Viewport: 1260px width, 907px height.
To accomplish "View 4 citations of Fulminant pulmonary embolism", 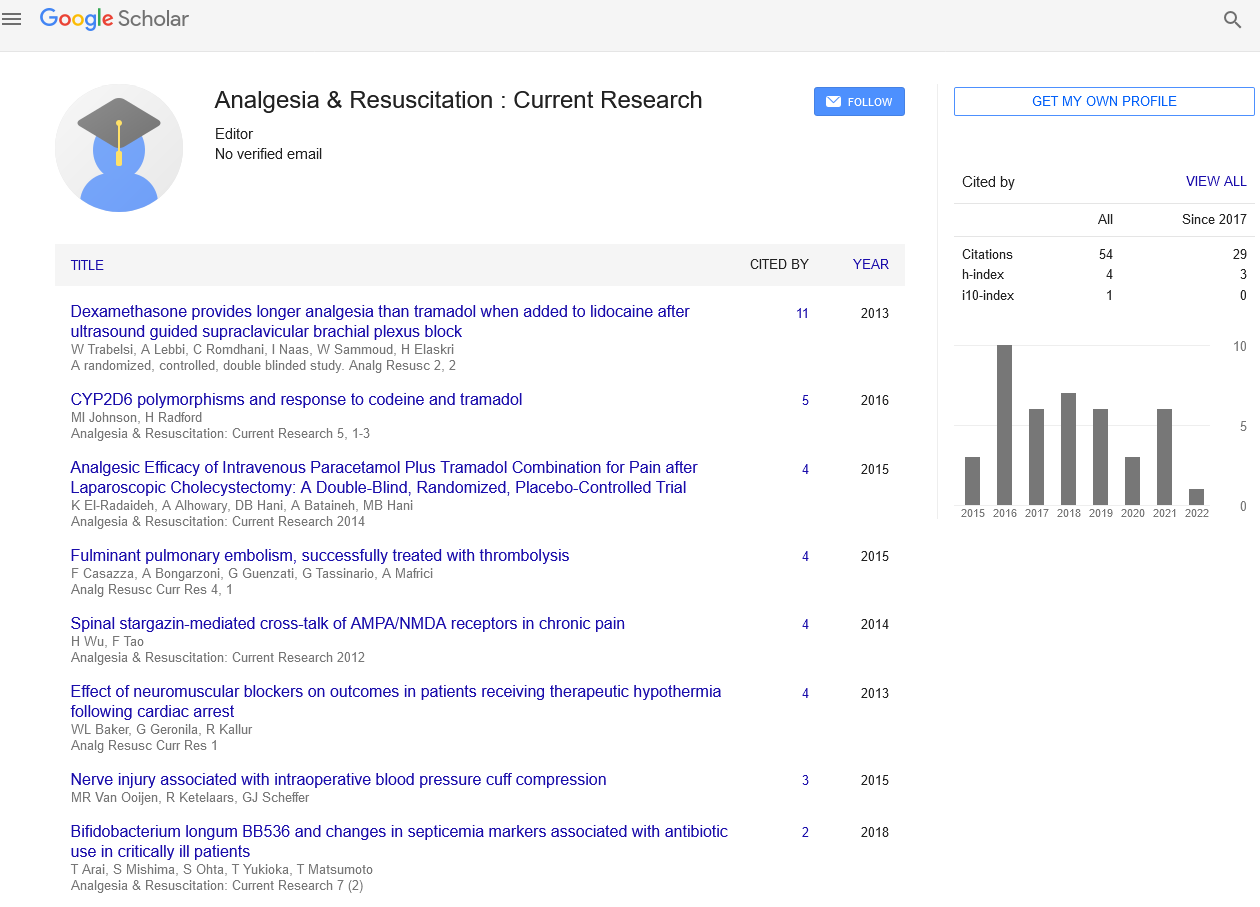I will (x=805, y=556).
